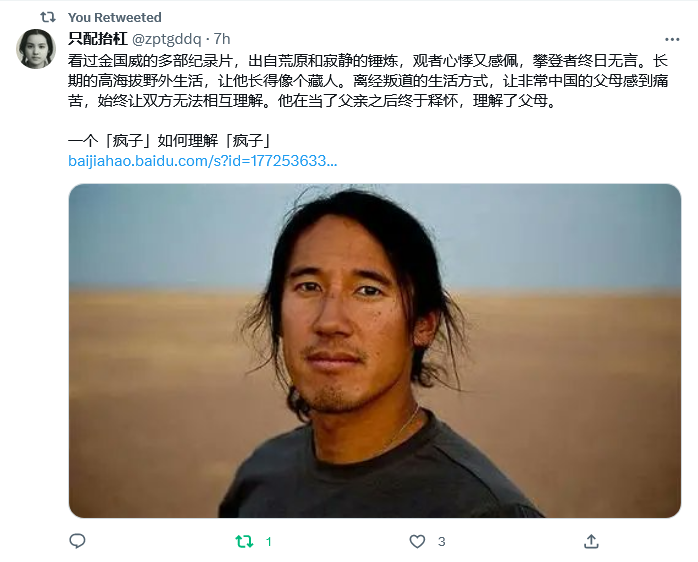Click the retweet count number 1
Screen dimensions: 698x562
click(268, 542)
